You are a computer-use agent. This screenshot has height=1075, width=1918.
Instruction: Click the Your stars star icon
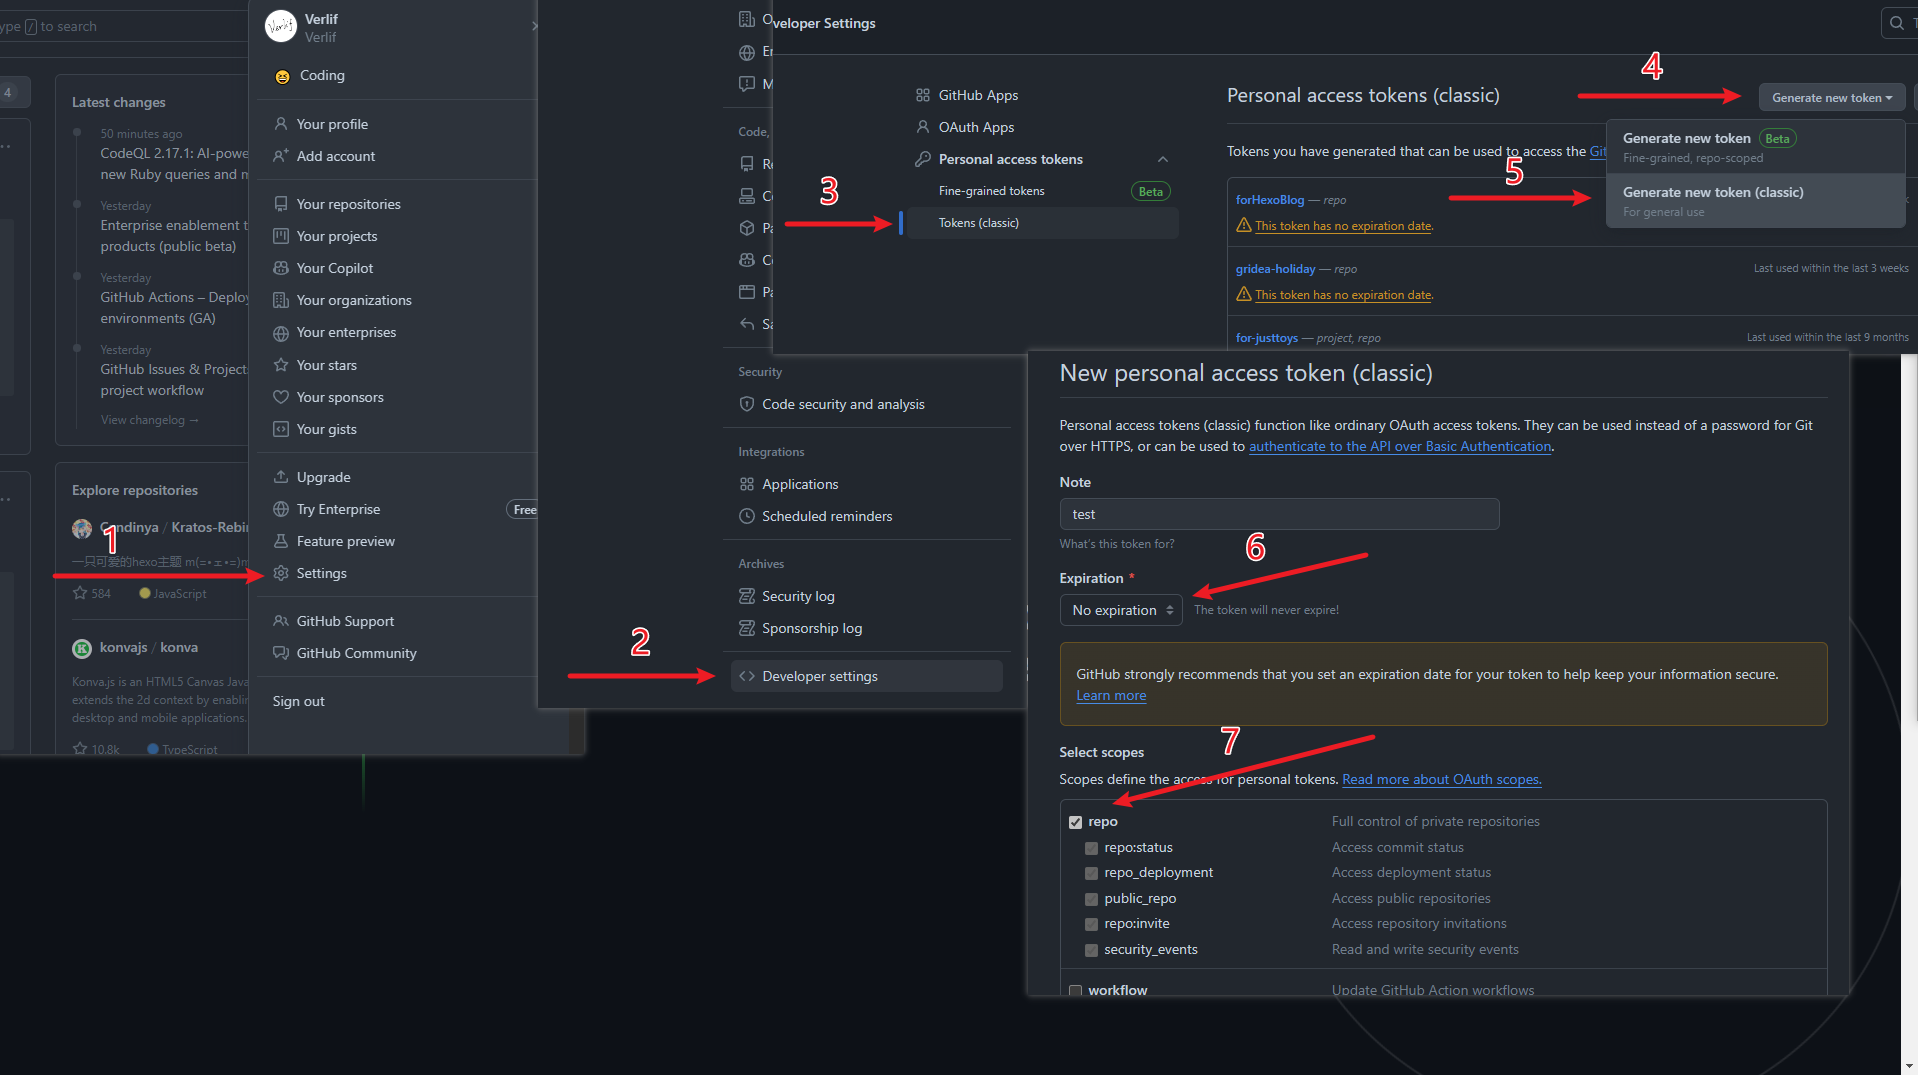(281, 365)
